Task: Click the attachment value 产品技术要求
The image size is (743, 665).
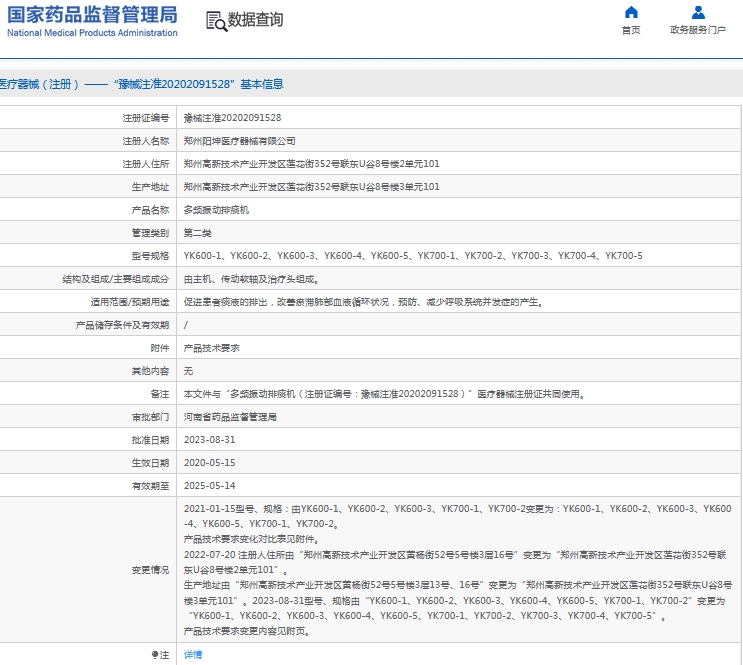Action: [211, 348]
